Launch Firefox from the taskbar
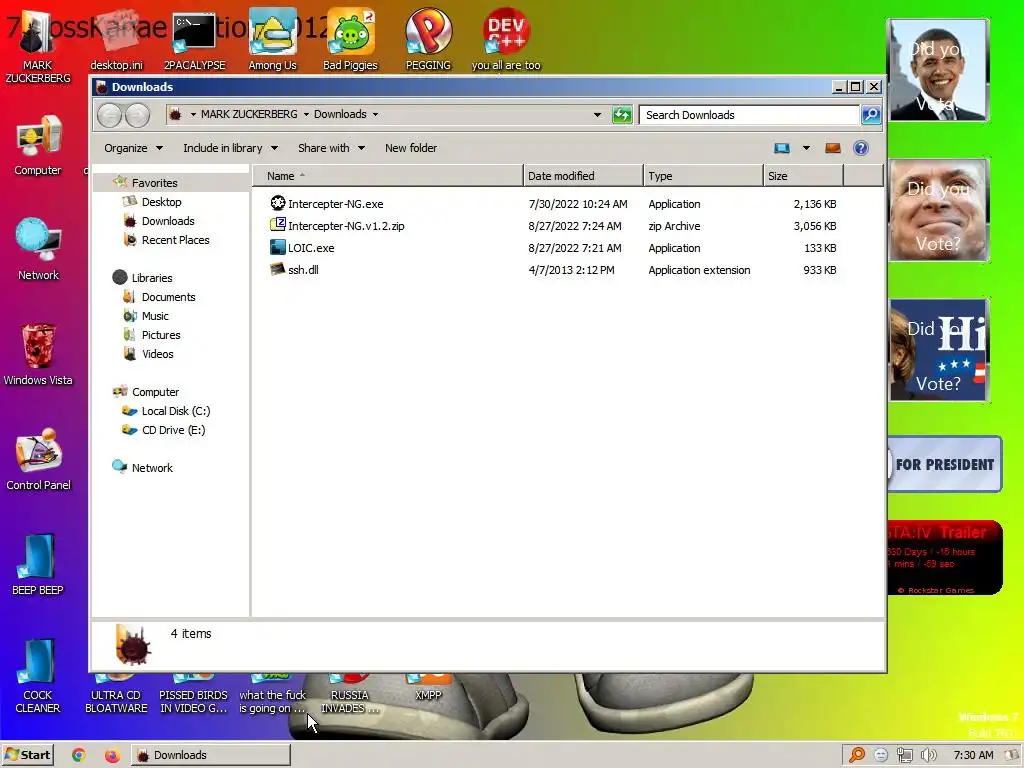Image resolution: width=1024 pixels, height=768 pixels. (x=112, y=755)
